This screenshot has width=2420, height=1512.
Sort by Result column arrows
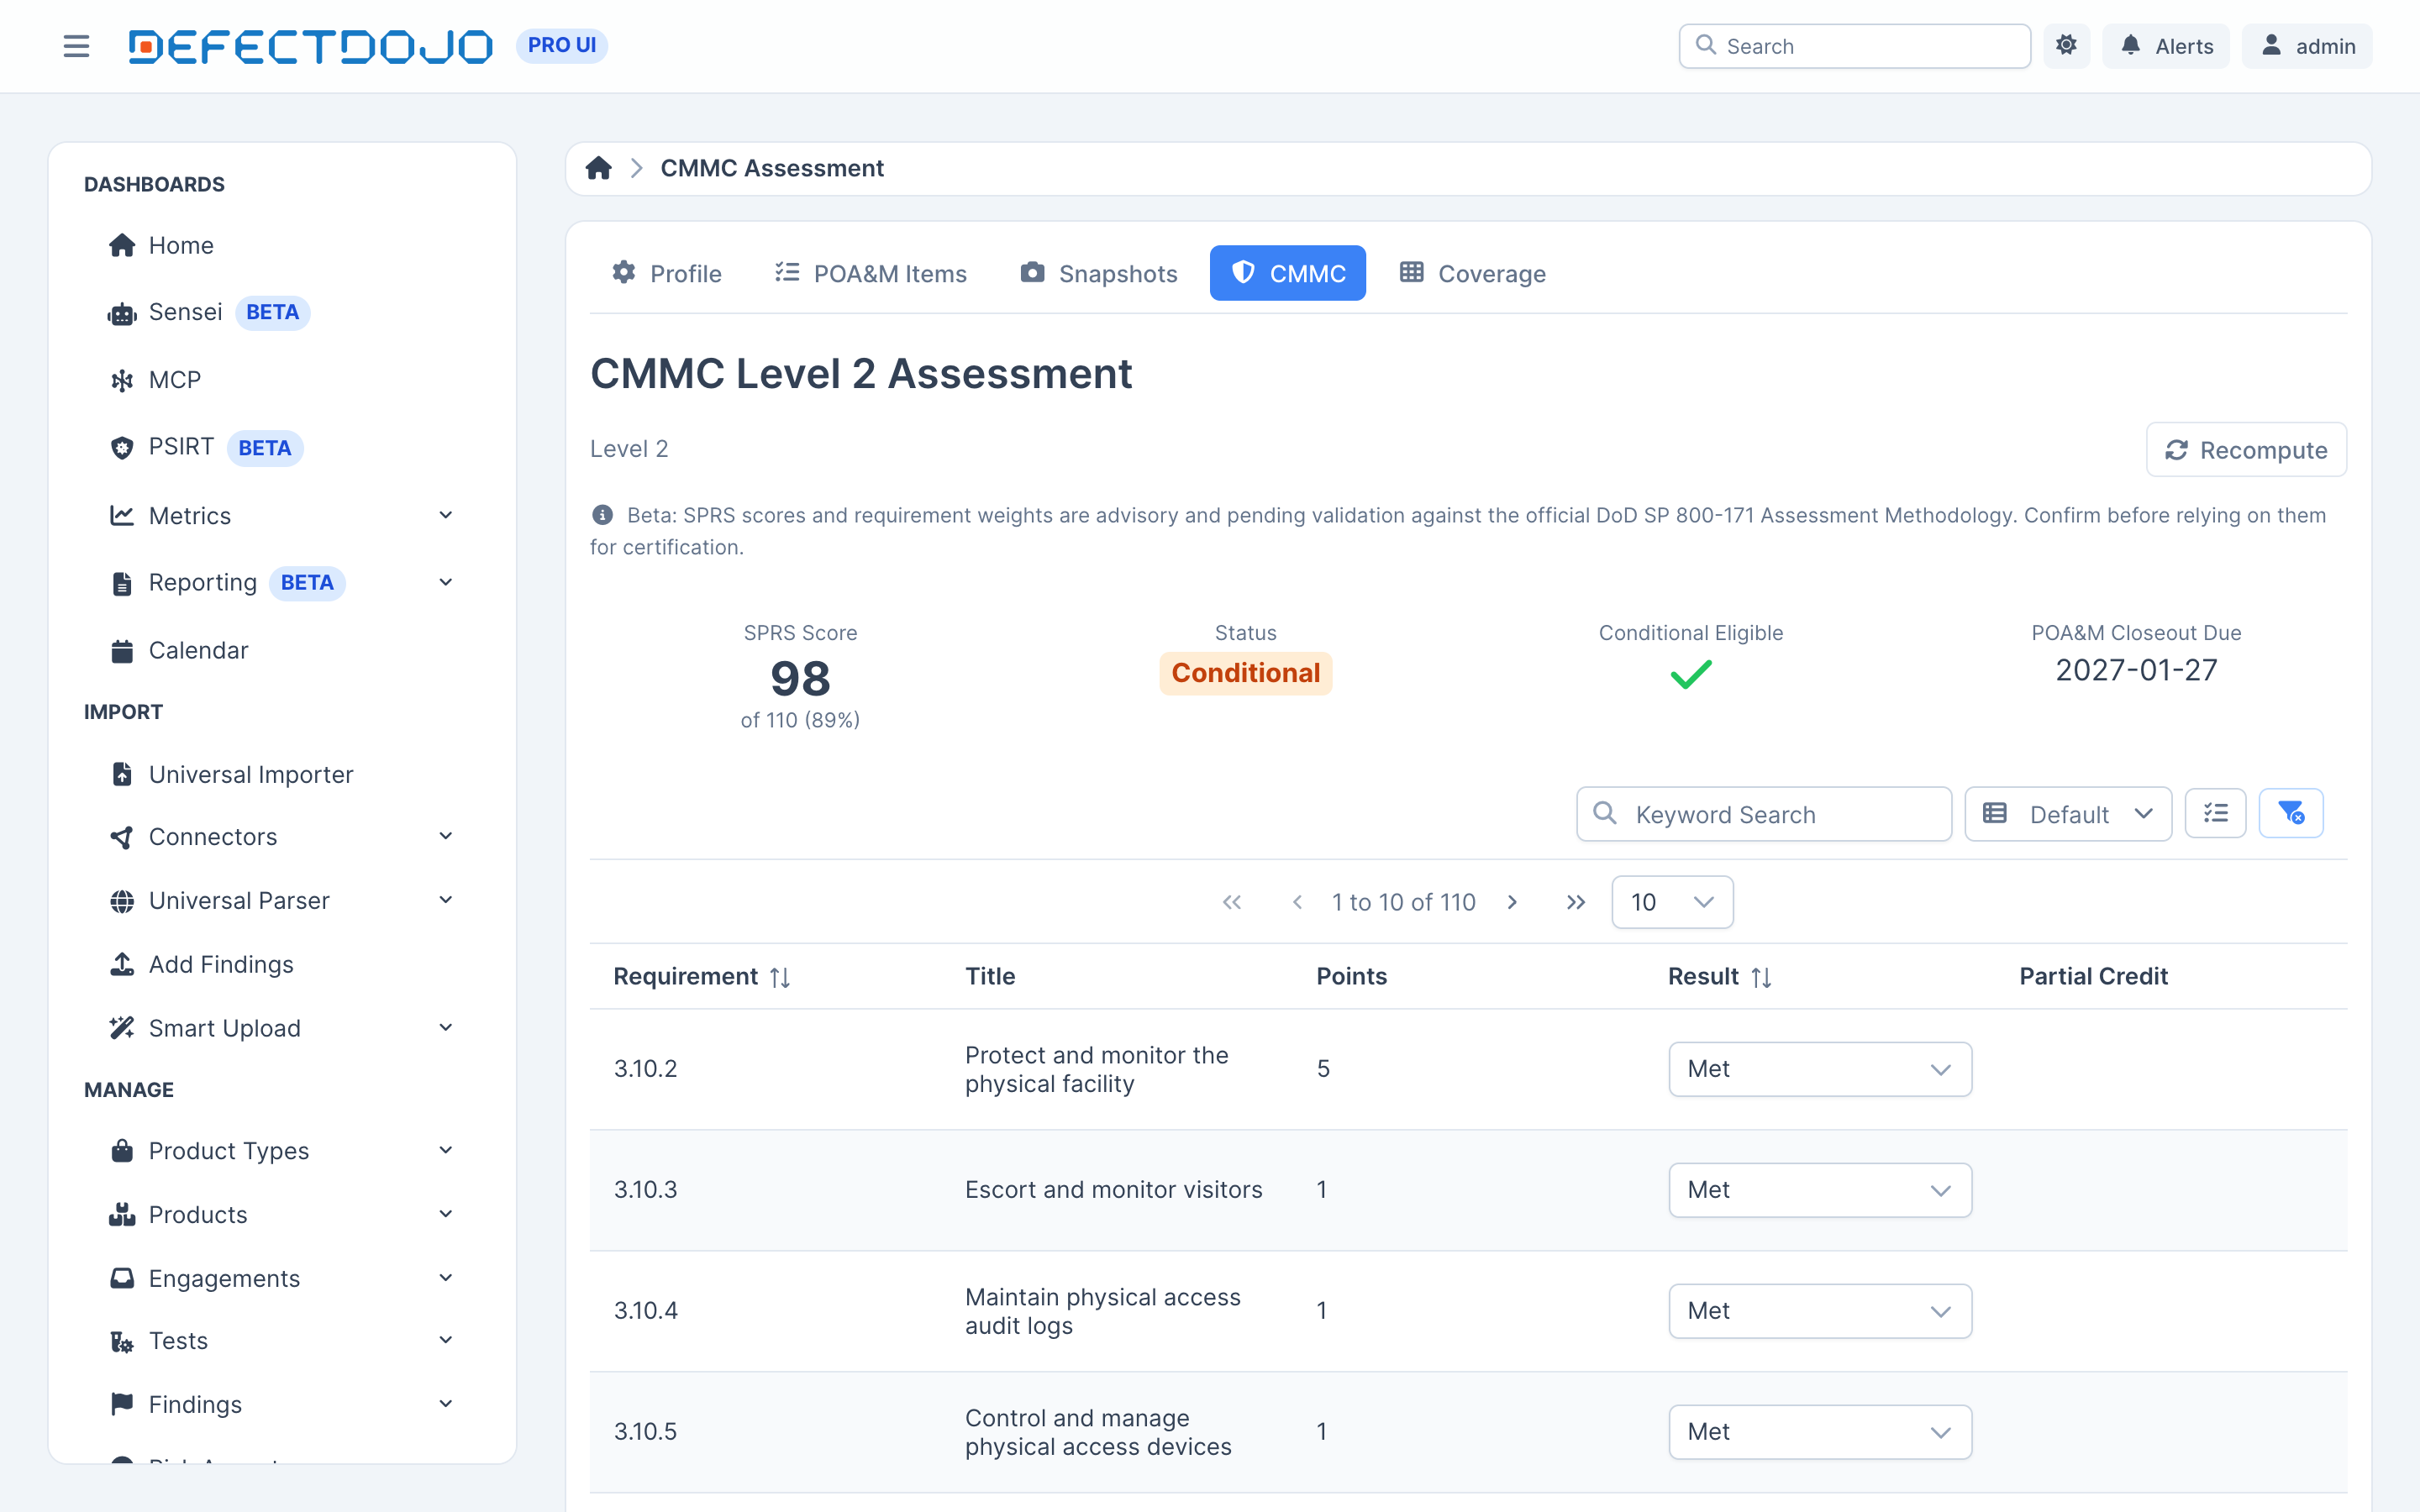coord(1762,977)
